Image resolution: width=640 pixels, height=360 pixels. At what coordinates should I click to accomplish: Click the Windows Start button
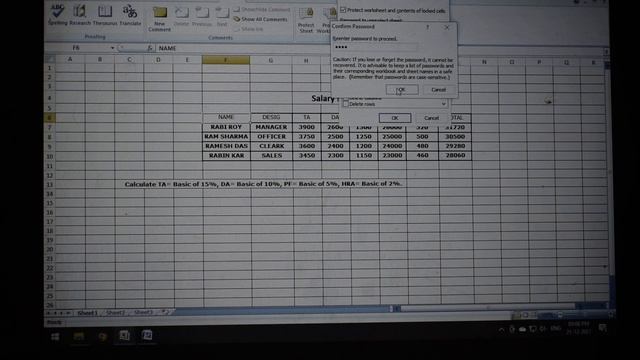click(x=55, y=336)
